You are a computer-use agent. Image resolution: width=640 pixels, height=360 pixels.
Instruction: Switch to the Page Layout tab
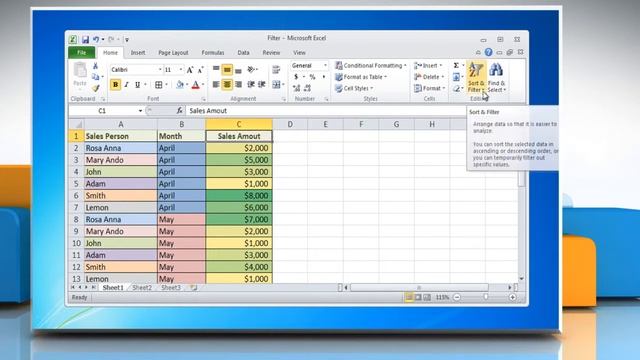[173, 53]
